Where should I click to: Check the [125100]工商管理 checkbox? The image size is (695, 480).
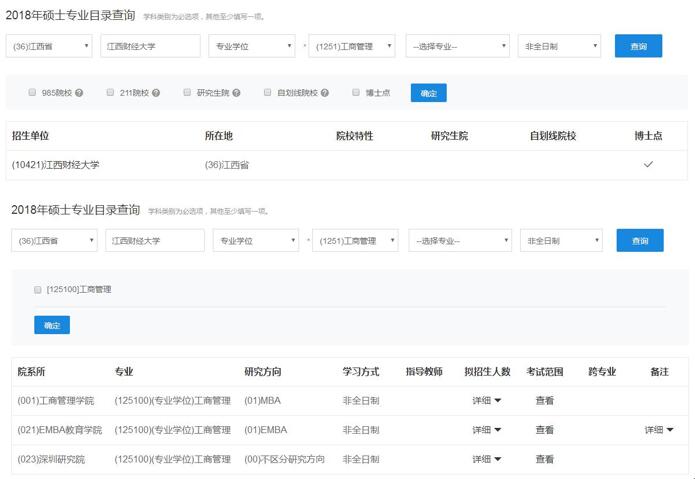(38, 289)
